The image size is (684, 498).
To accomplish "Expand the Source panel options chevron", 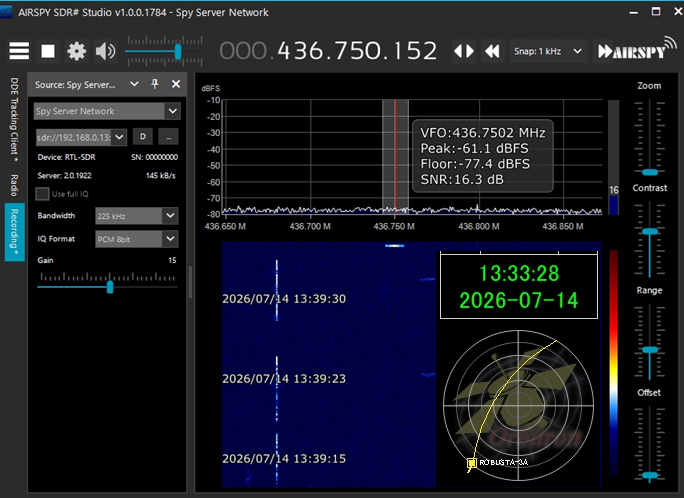I will (134, 84).
